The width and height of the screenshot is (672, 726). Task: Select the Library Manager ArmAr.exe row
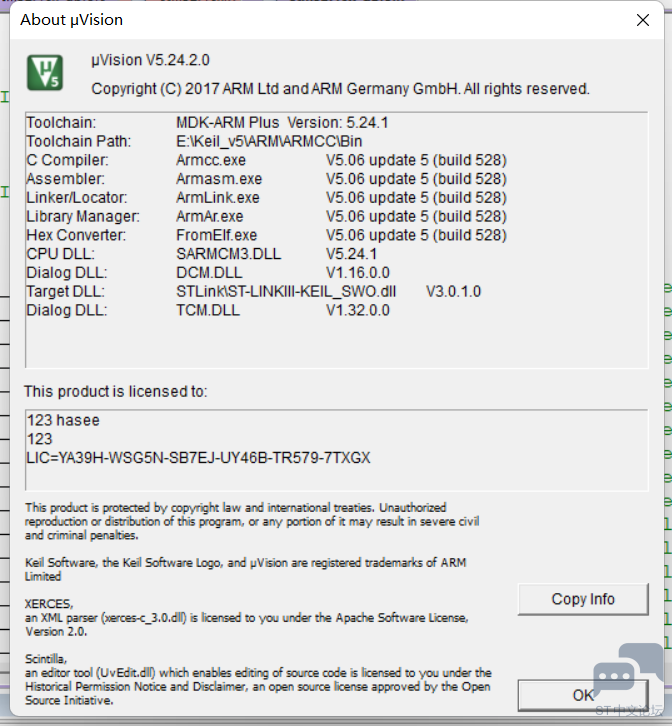(x=266, y=216)
